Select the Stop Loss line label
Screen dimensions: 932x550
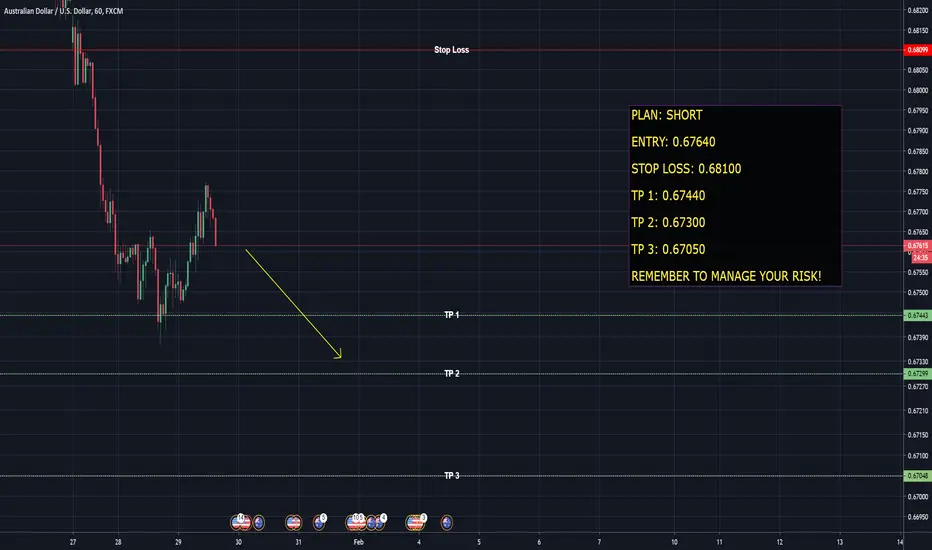tap(451, 50)
